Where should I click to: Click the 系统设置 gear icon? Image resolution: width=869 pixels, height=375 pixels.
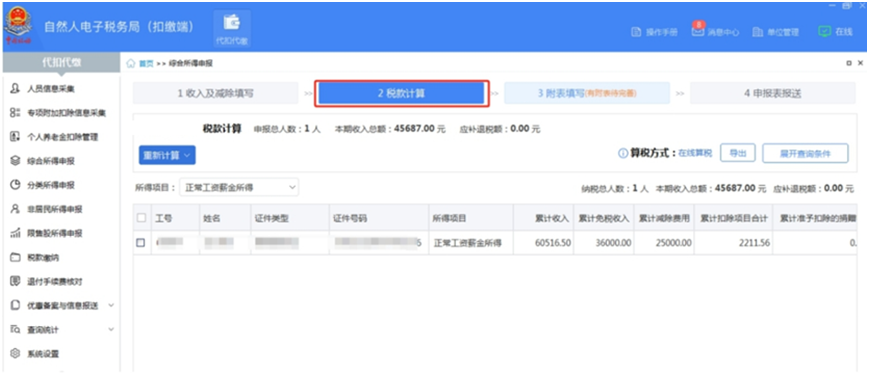[x=15, y=353]
